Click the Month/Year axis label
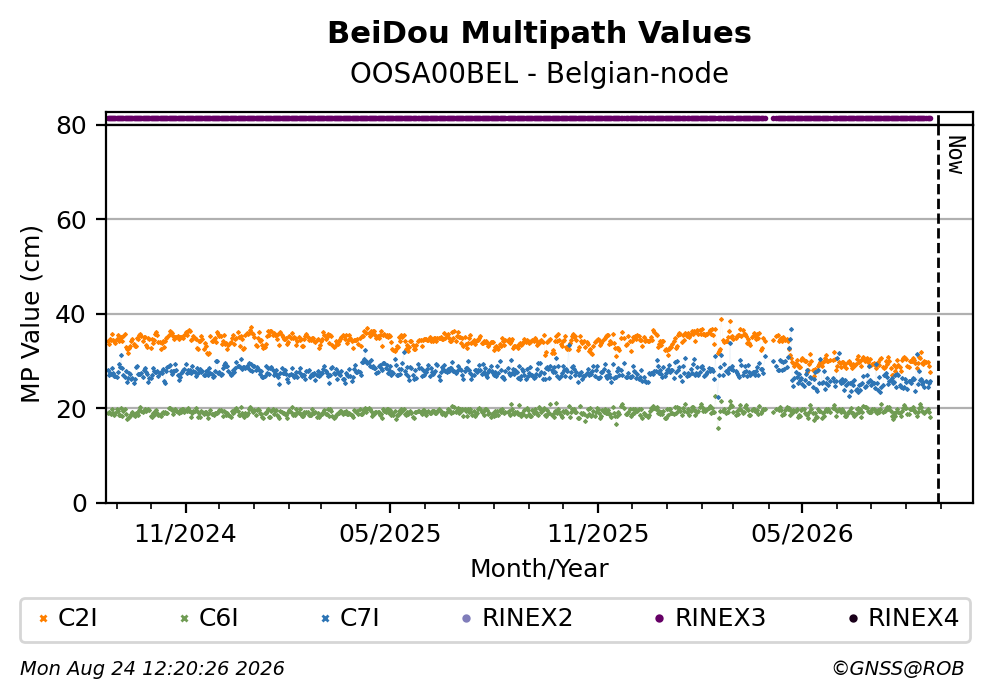The image size is (993, 699). [x=540, y=569]
